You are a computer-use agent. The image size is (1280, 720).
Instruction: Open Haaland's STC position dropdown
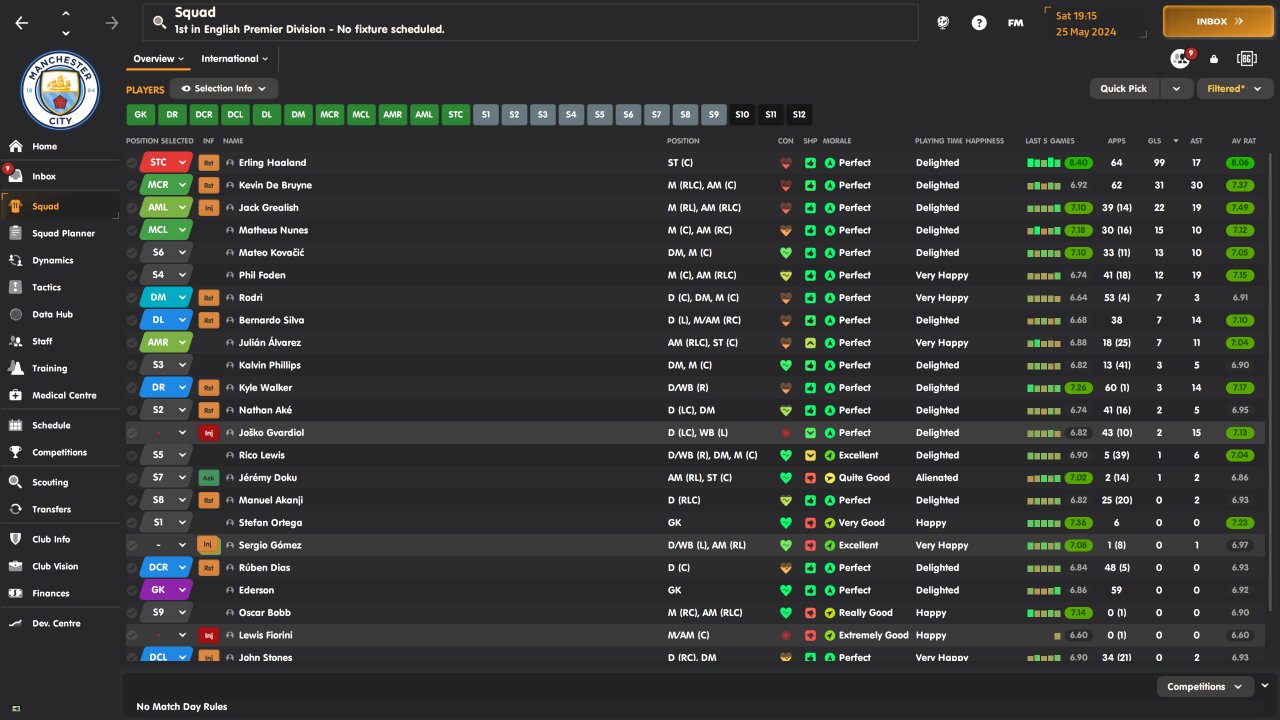[182, 162]
